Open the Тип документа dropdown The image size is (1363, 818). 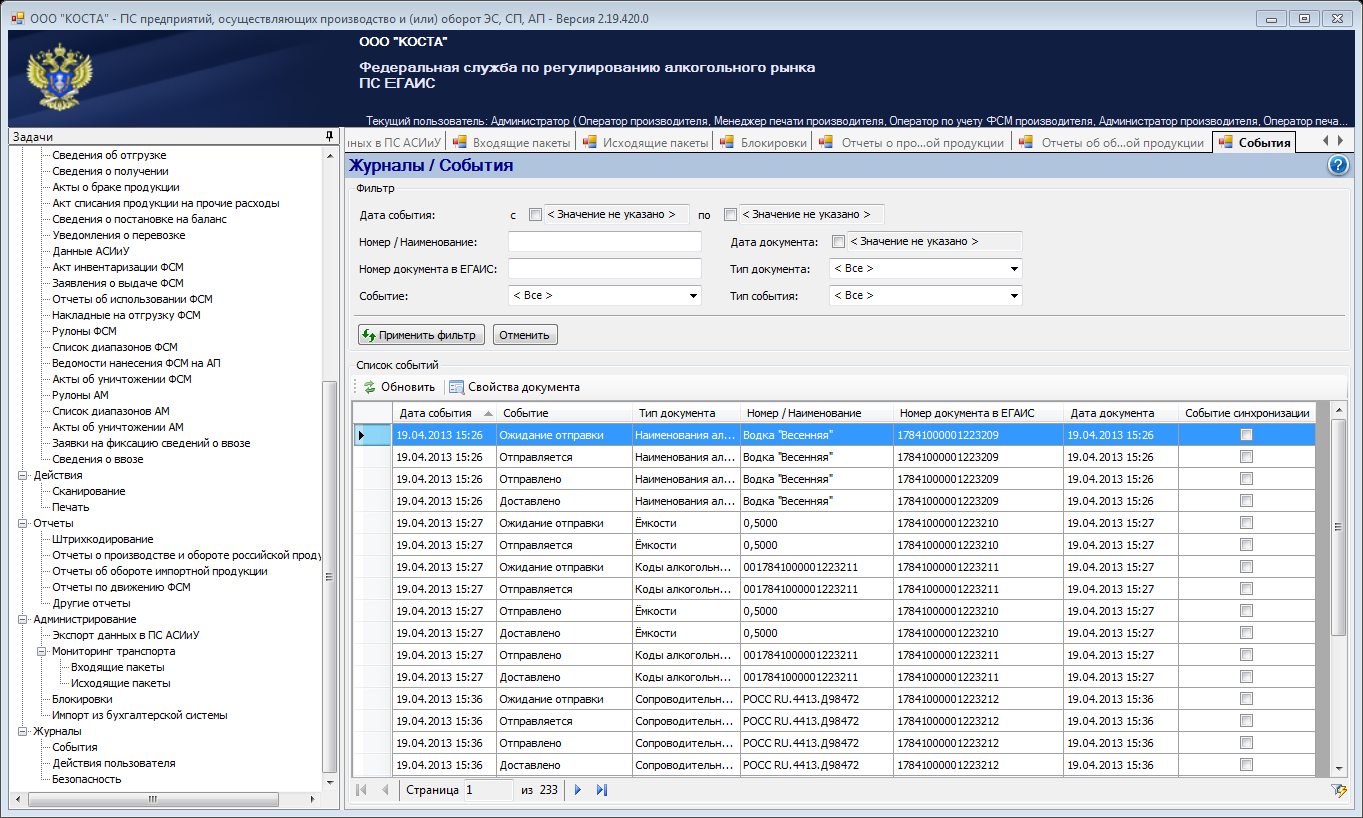[x=1014, y=269]
